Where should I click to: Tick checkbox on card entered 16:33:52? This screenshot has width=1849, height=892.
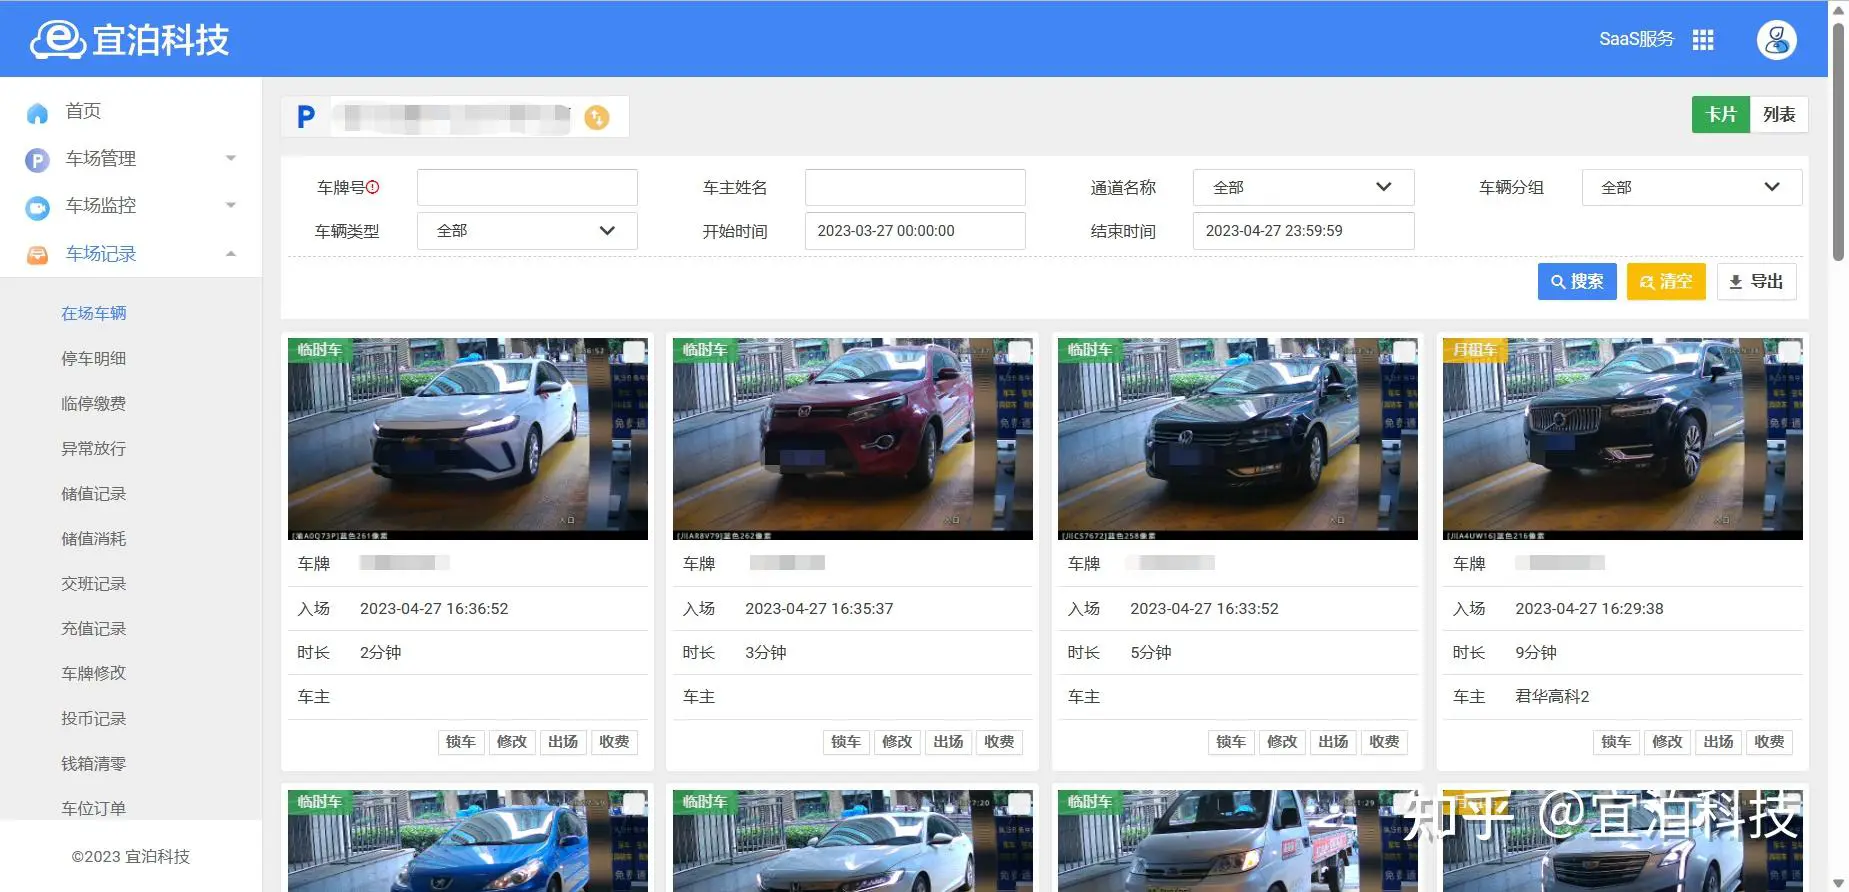point(1404,351)
